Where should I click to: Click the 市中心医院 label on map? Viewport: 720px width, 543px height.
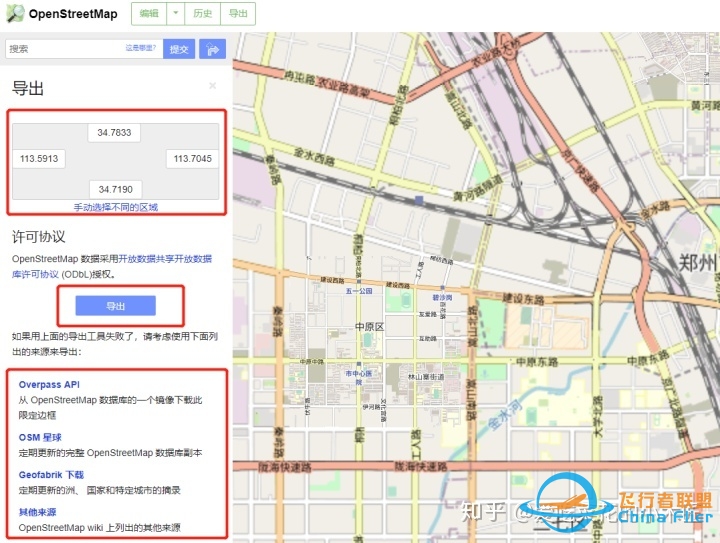coord(359,377)
